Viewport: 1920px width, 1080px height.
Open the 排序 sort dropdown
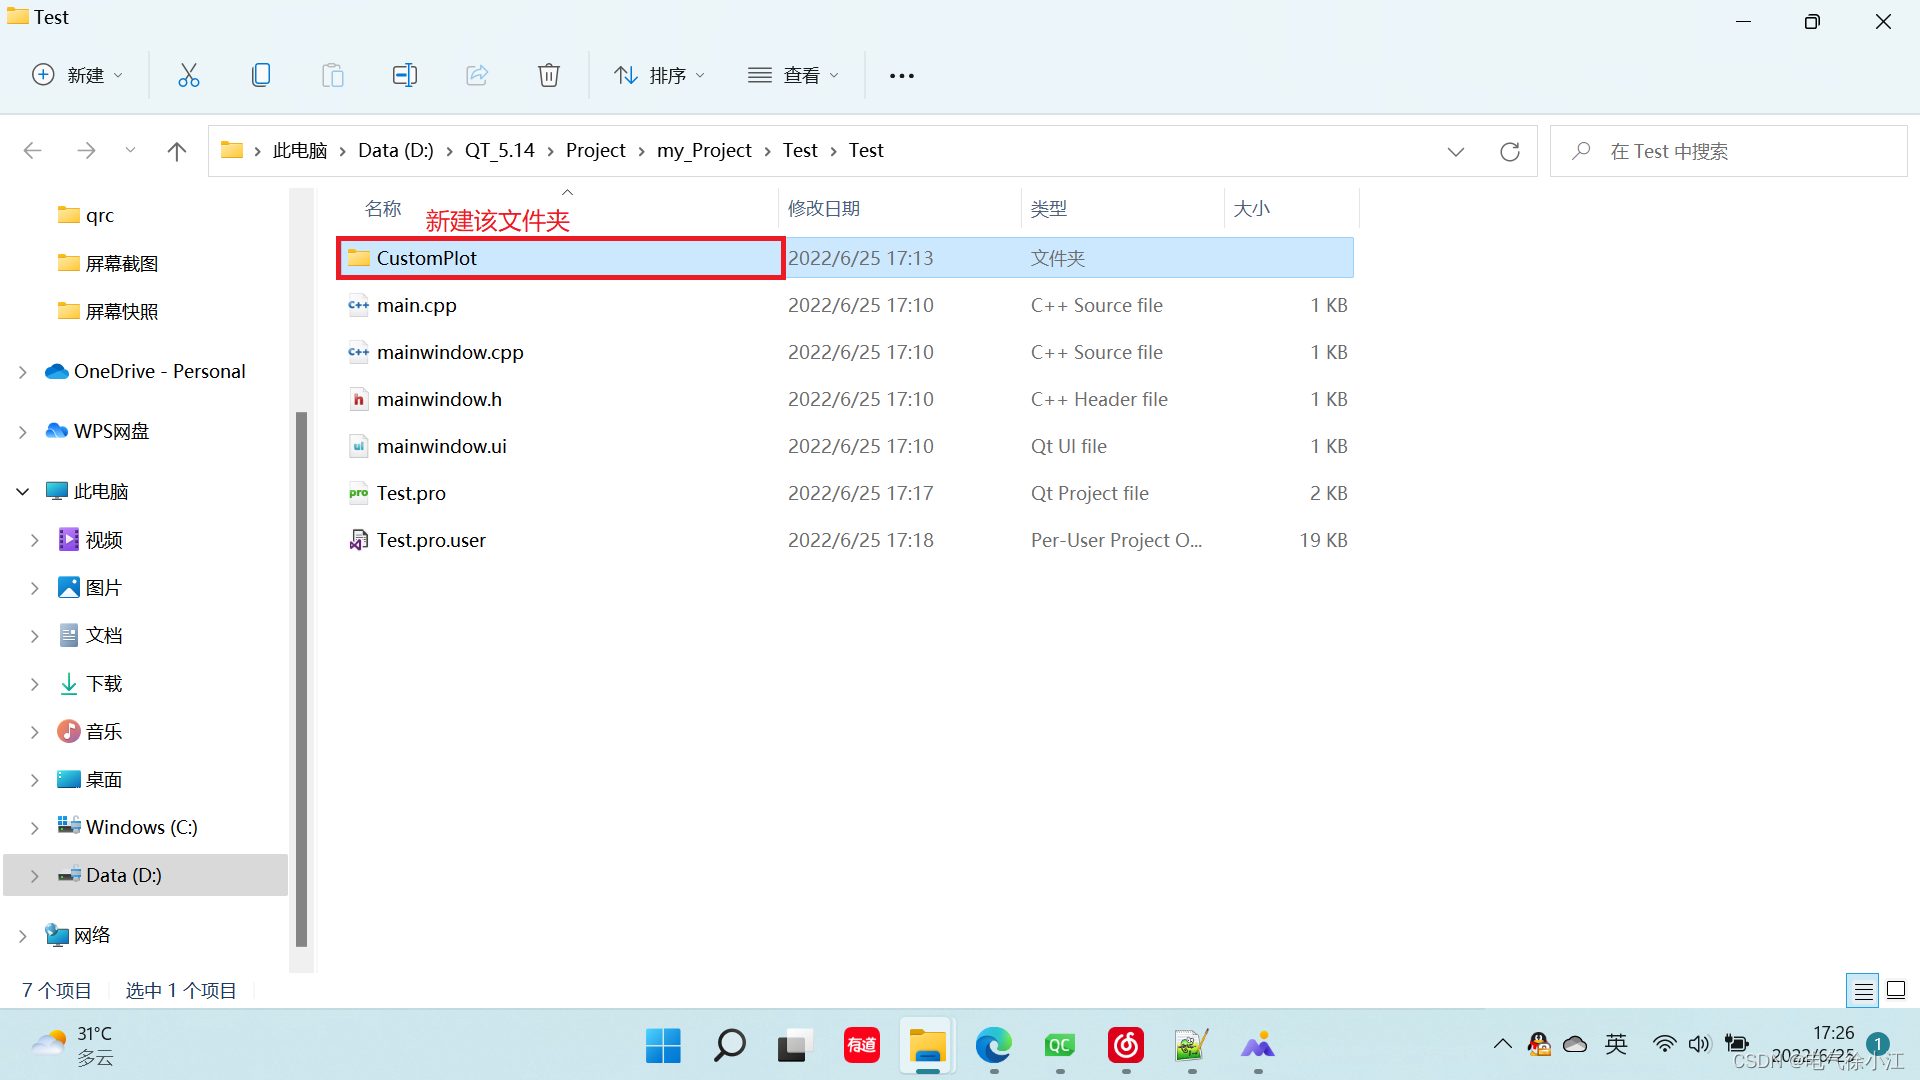point(660,75)
